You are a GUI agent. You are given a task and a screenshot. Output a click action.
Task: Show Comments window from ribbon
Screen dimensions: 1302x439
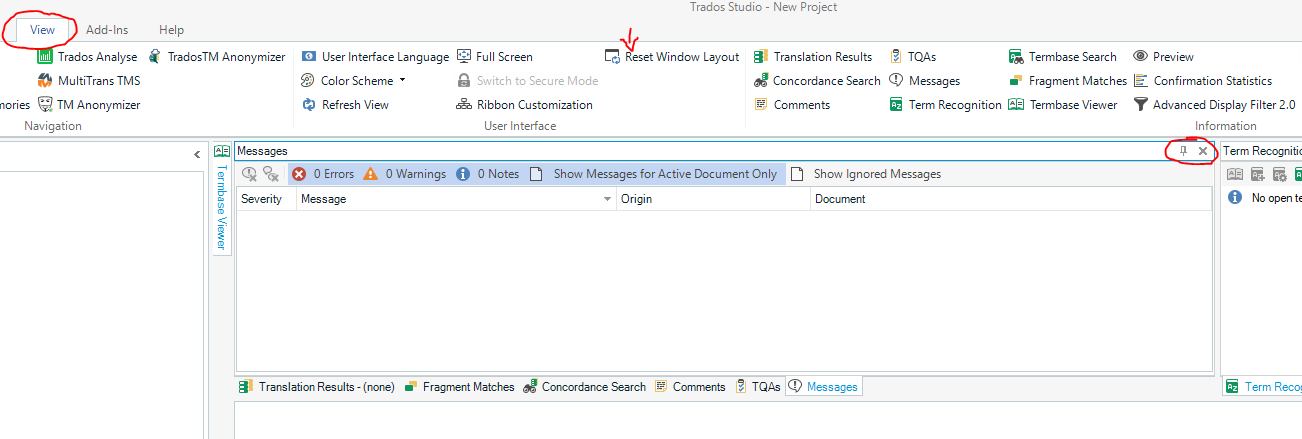(x=791, y=105)
